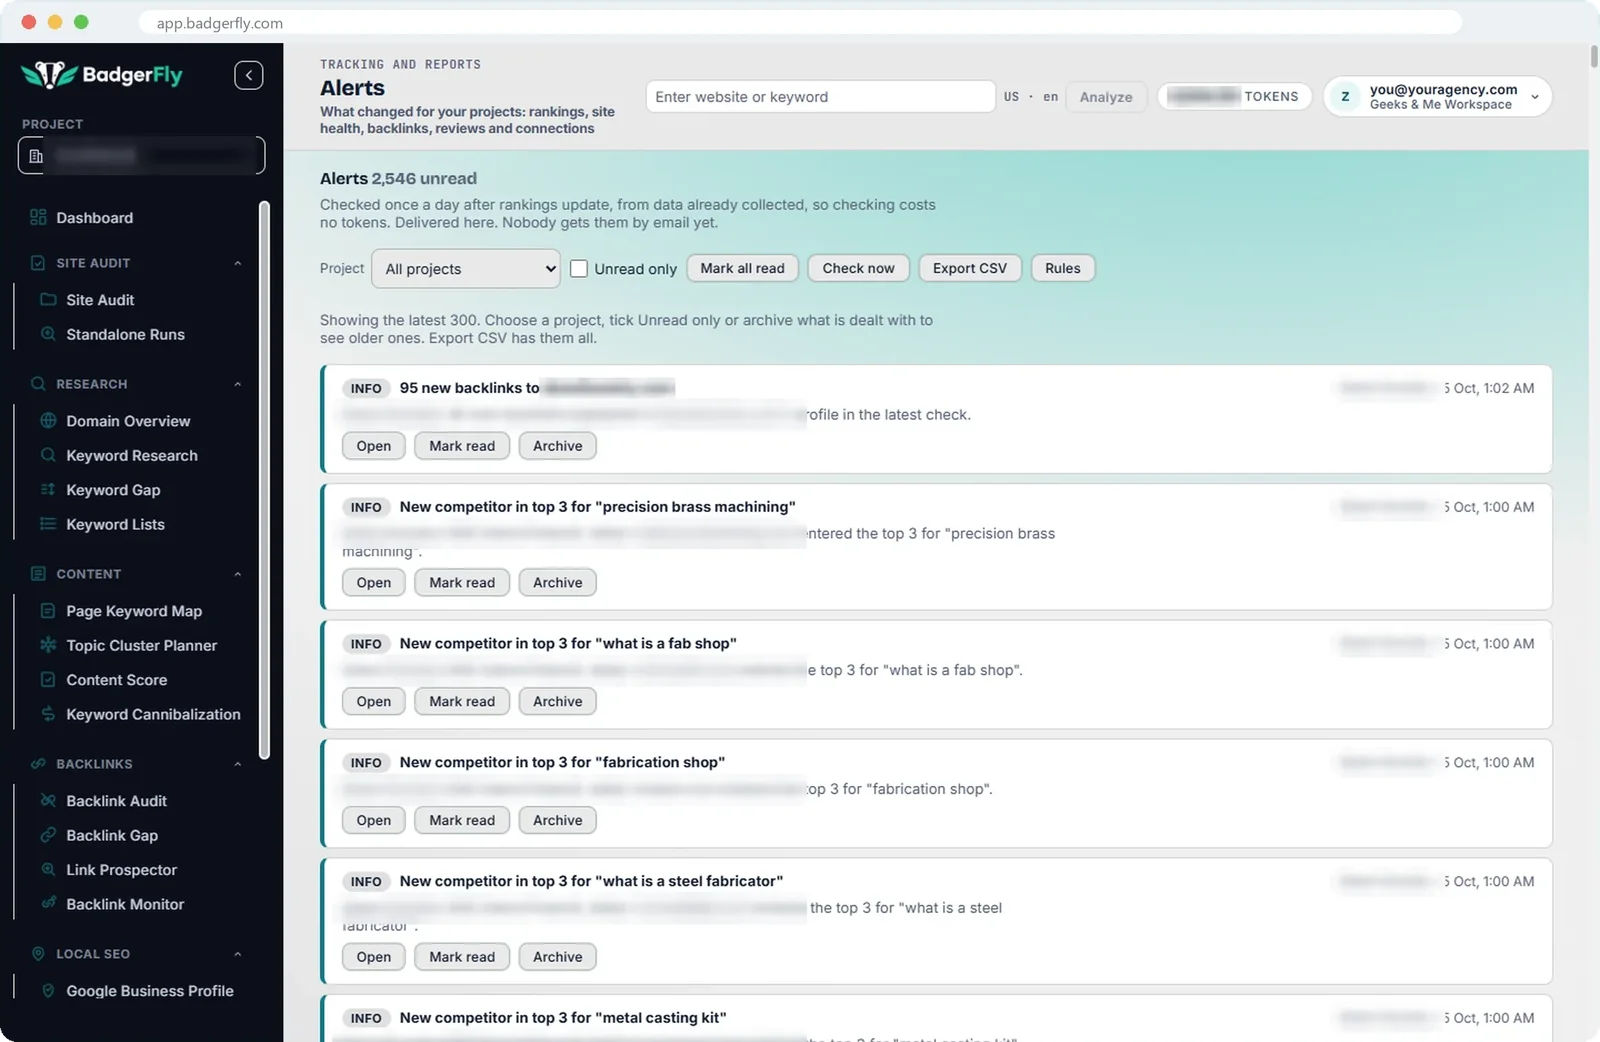This screenshot has width=1600, height=1042.
Task: Click the Page Keyword Map icon
Action: click(48, 611)
